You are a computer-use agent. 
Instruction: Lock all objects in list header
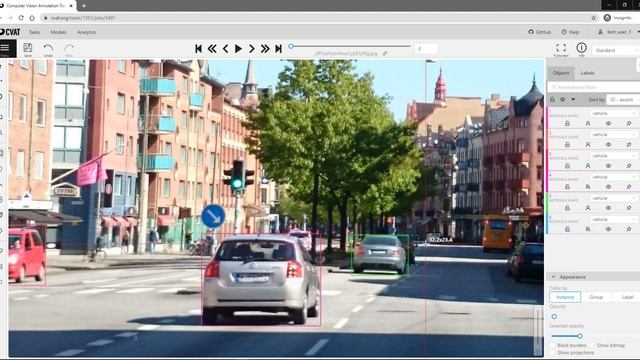552,100
